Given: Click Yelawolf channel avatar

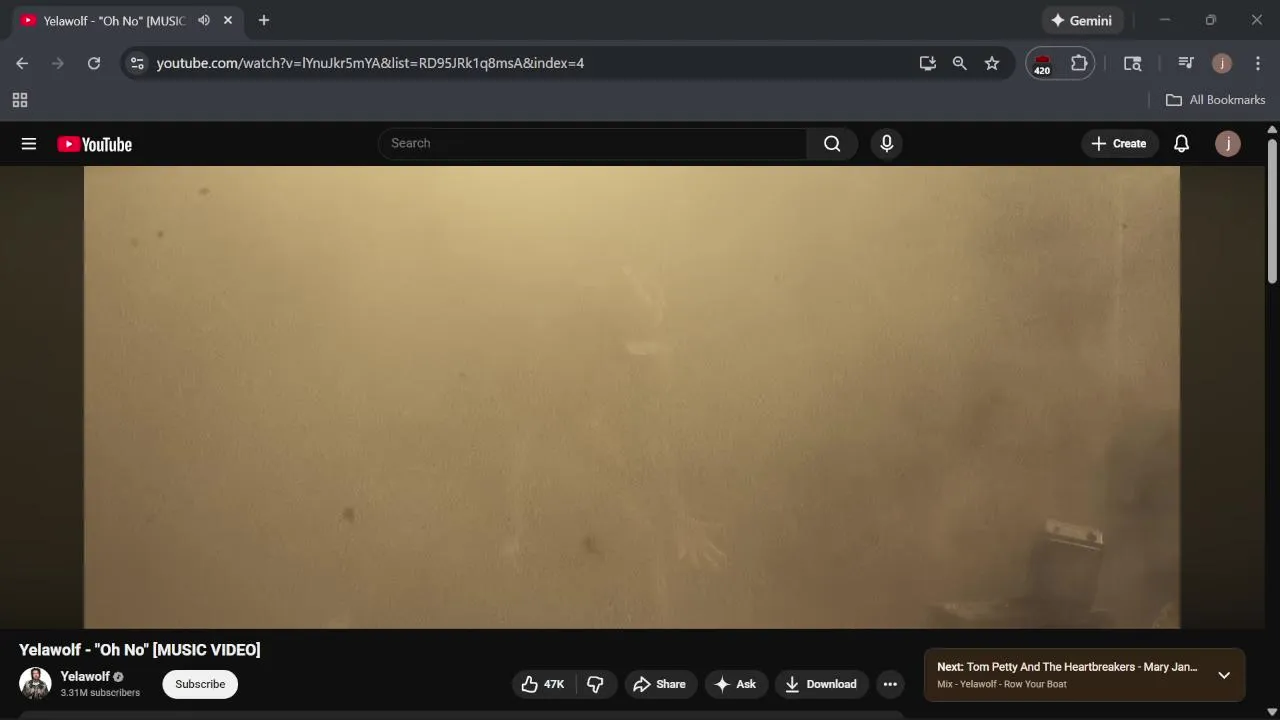Looking at the screenshot, I should pos(35,683).
